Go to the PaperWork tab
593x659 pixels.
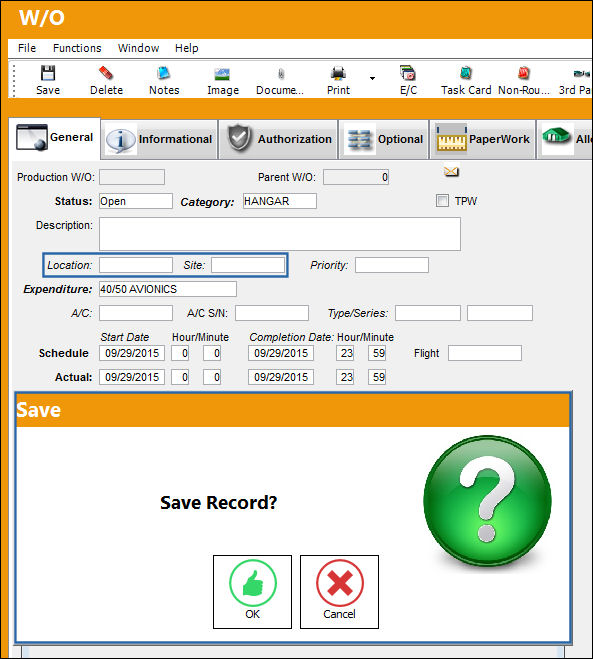click(x=482, y=139)
